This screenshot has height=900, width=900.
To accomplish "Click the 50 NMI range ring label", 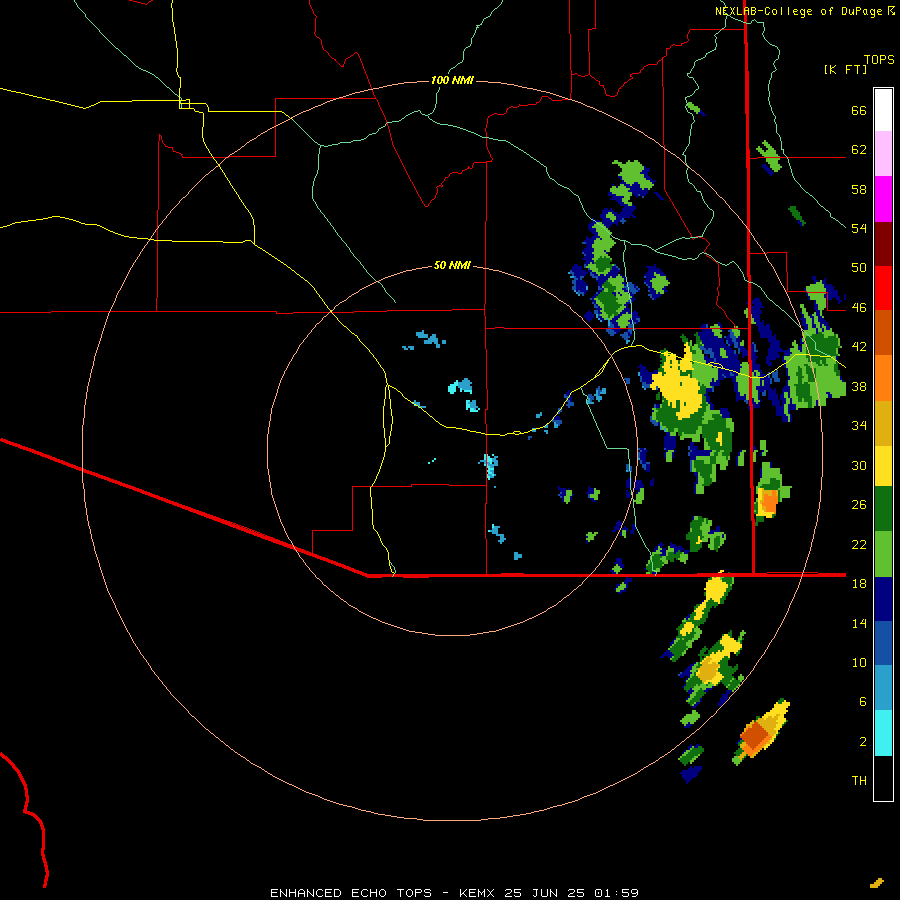I will click(x=452, y=265).
